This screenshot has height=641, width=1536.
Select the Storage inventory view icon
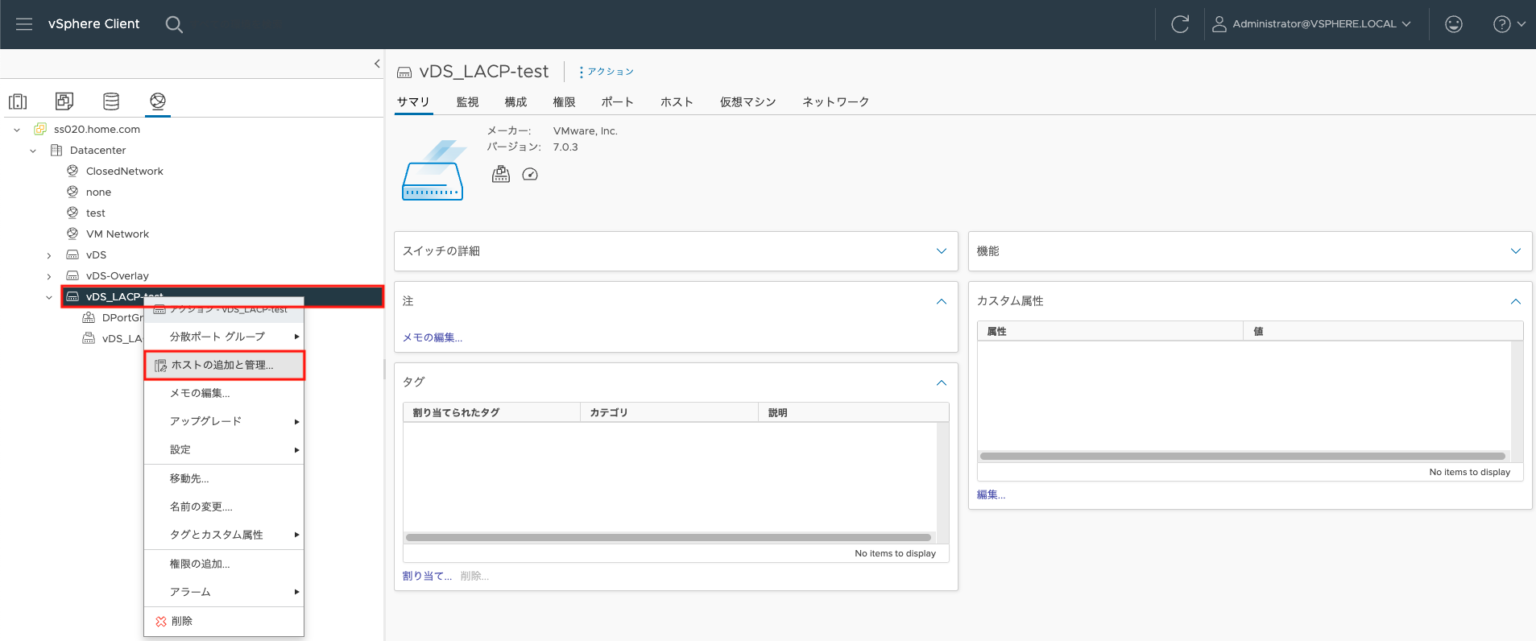click(110, 101)
